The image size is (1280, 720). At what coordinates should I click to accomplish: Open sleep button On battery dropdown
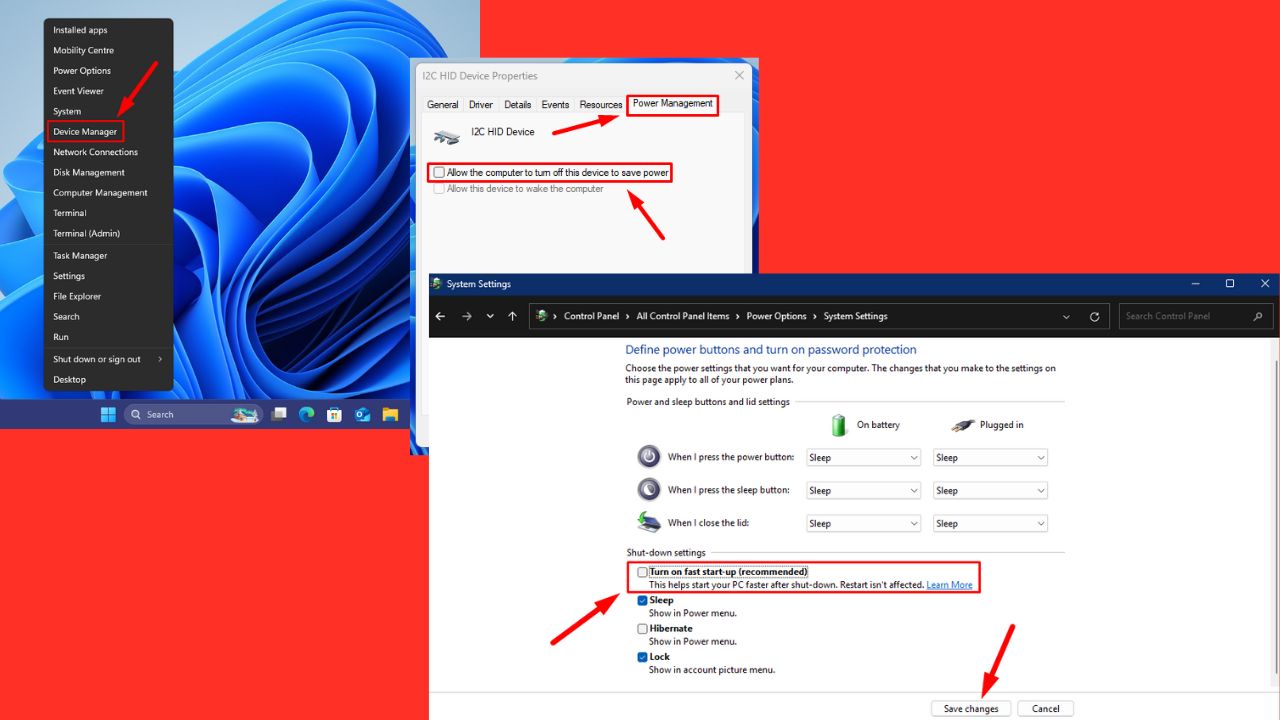[864, 491]
